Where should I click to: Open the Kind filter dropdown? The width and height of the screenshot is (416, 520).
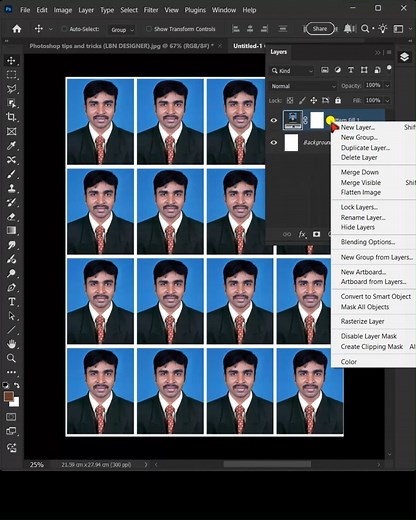coord(292,71)
